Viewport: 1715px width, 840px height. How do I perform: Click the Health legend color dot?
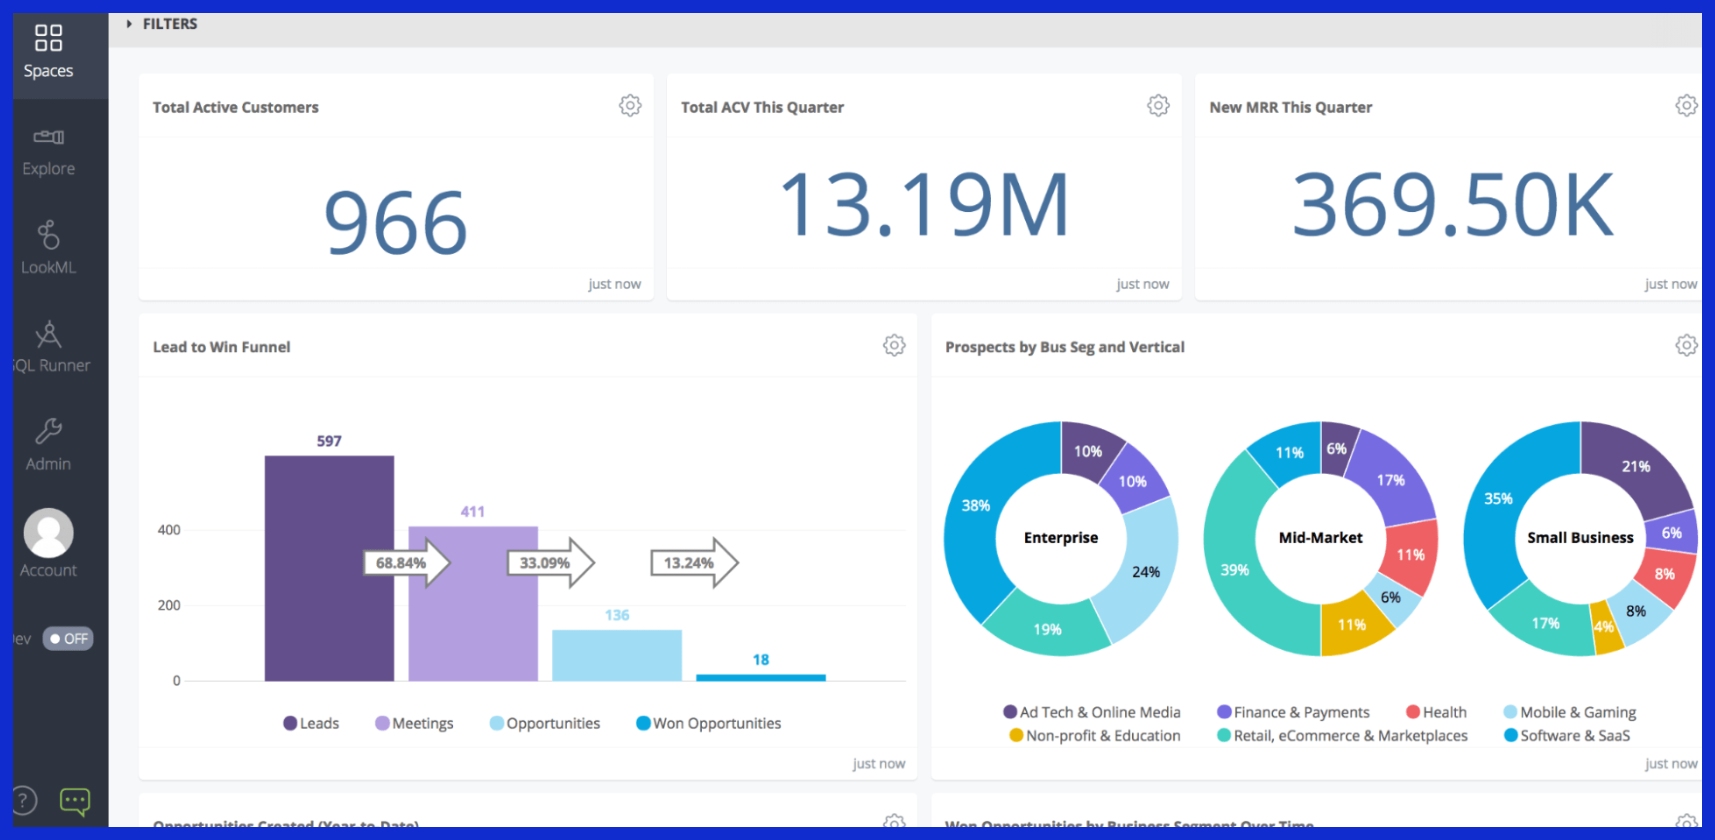click(x=1413, y=712)
